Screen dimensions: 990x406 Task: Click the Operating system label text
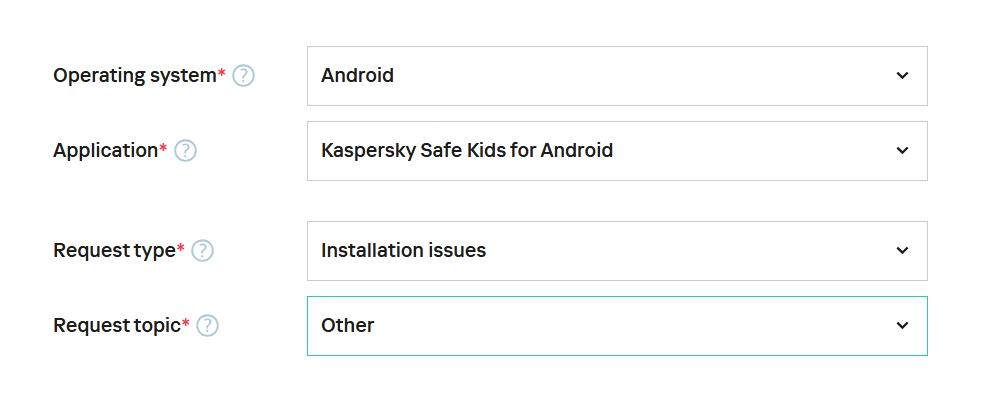pos(134,76)
